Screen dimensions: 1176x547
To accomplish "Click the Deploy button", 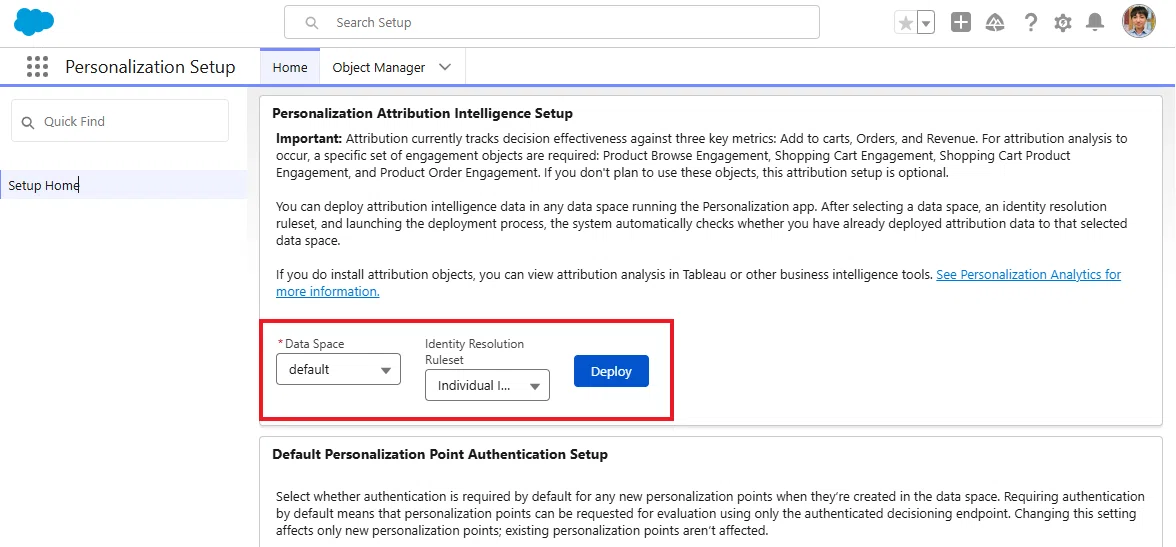I will (611, 371).
